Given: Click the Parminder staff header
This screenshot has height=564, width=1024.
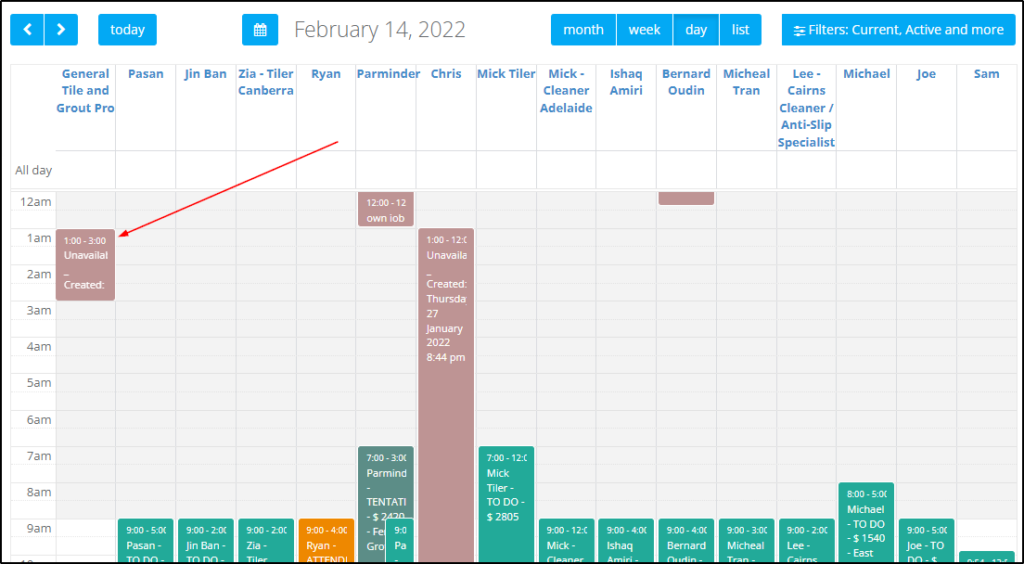Looking at the screenshot, I should (387, 74).
